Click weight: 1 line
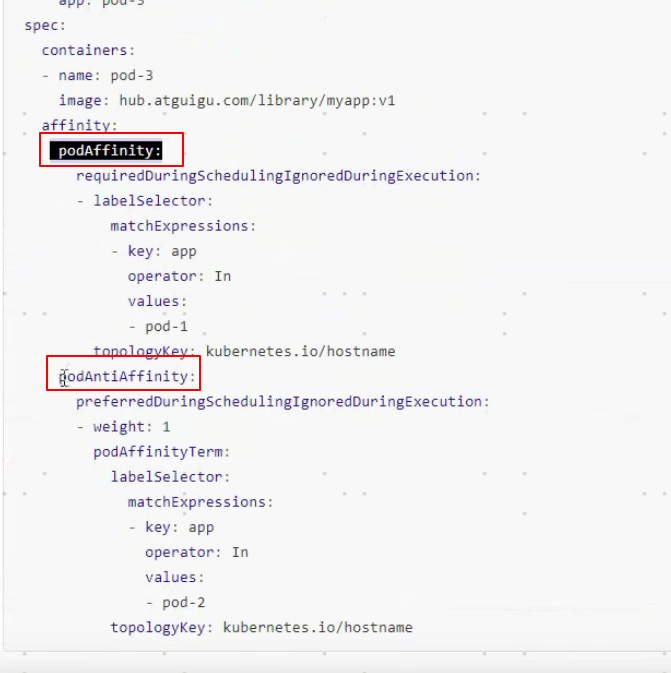Screen dimensions: 671x673 (124, 427)
